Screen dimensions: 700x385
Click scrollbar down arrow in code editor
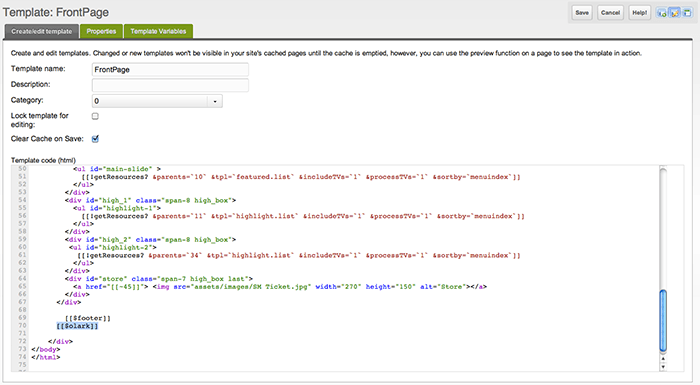[x=663, y=367]
